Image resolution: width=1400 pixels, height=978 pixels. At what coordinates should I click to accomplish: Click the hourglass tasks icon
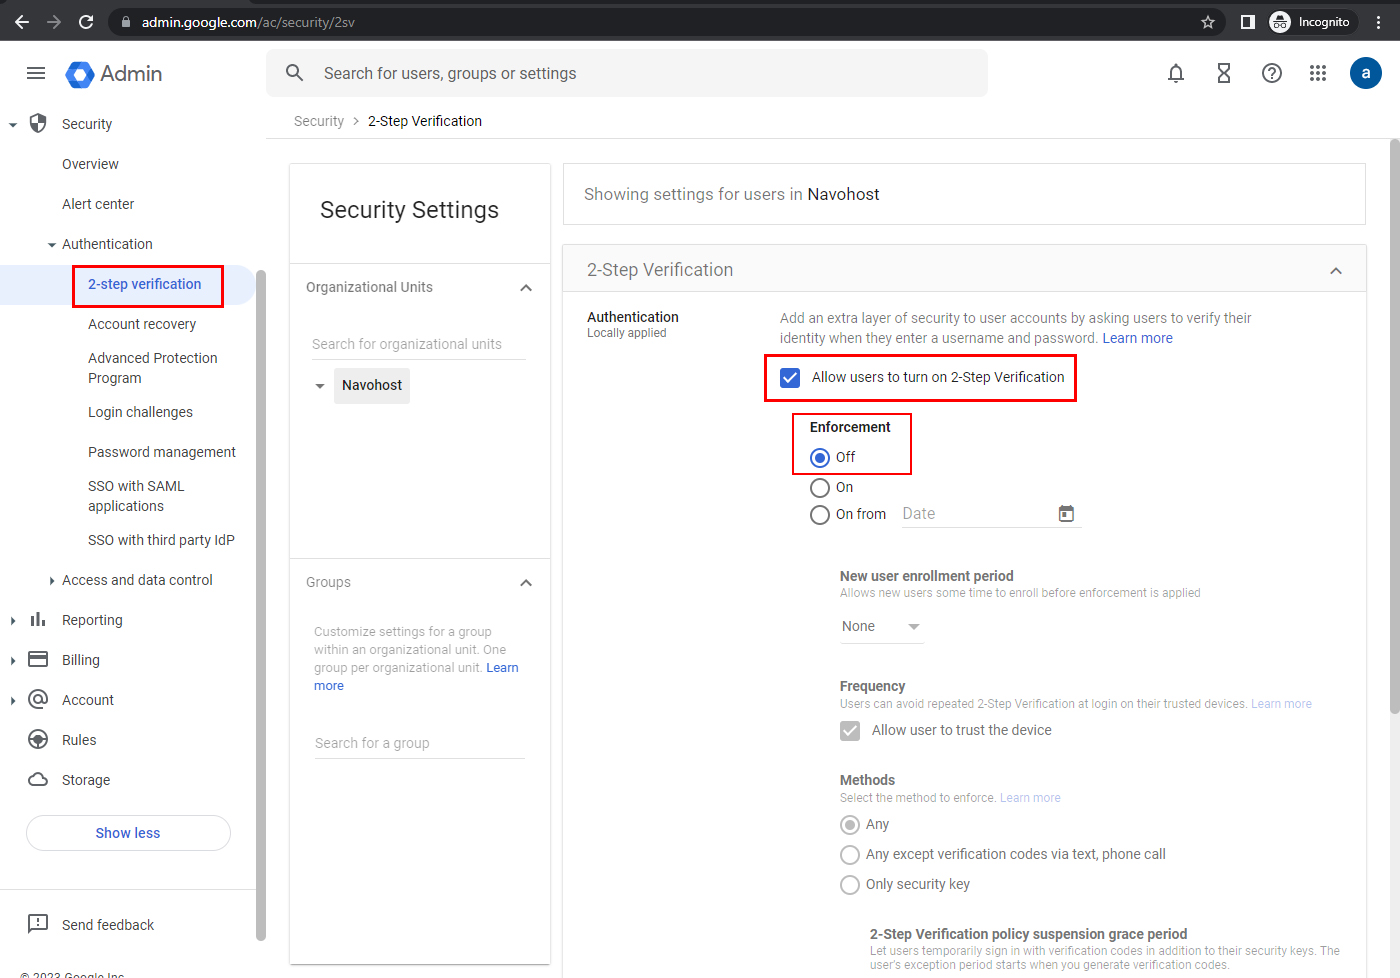pyautogui.click(x=1223, y=73)
